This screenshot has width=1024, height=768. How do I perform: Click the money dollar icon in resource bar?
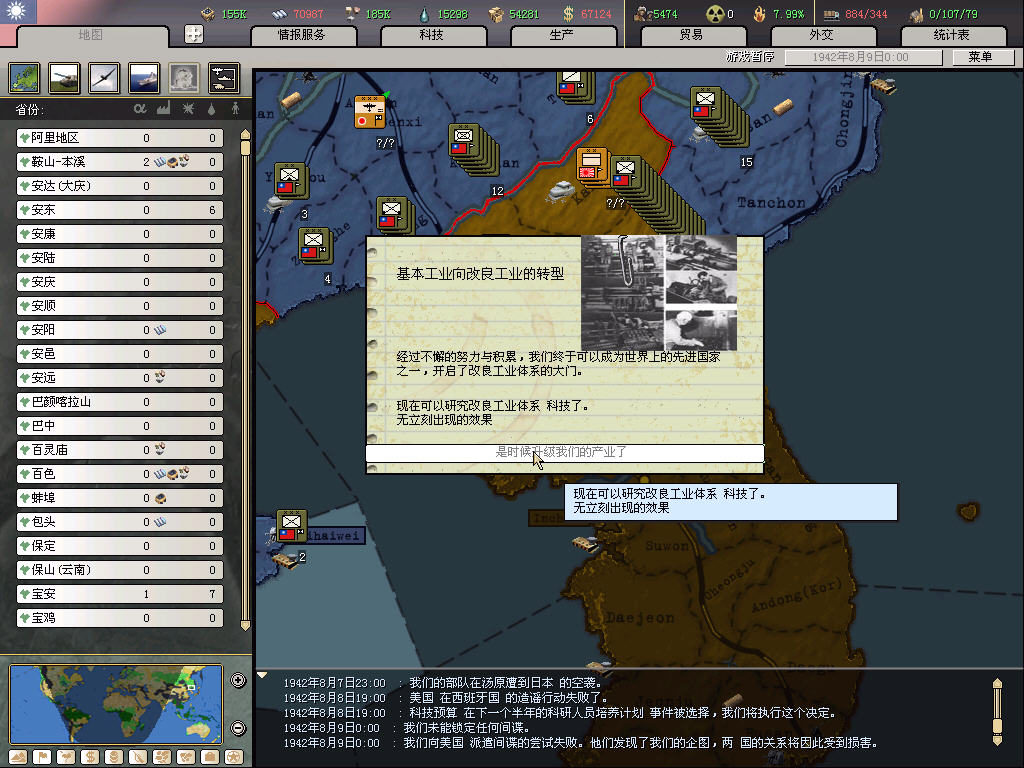tap(568, 13)
